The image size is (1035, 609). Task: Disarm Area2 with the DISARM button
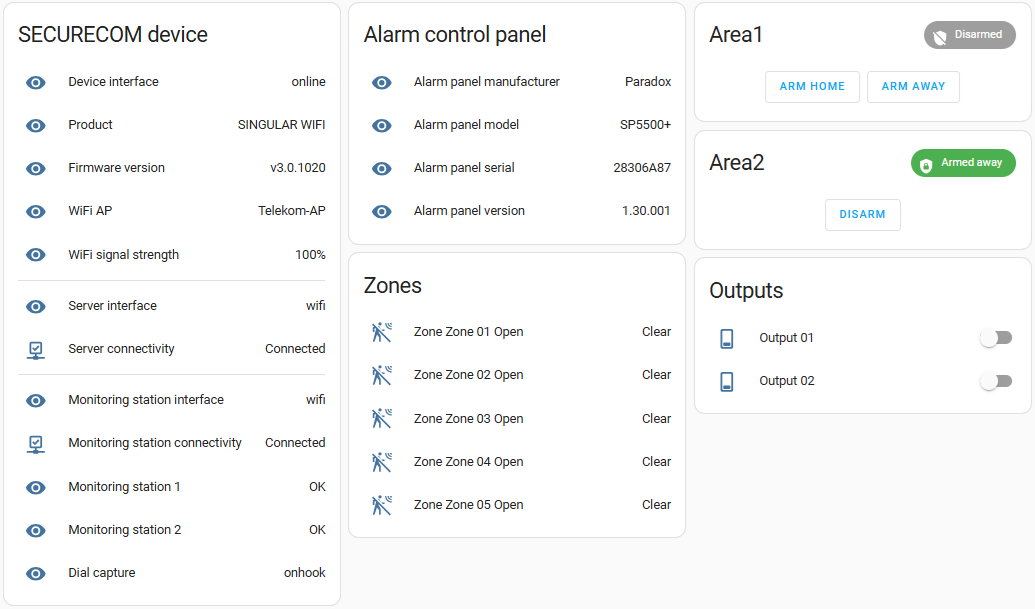coord(862,215)
